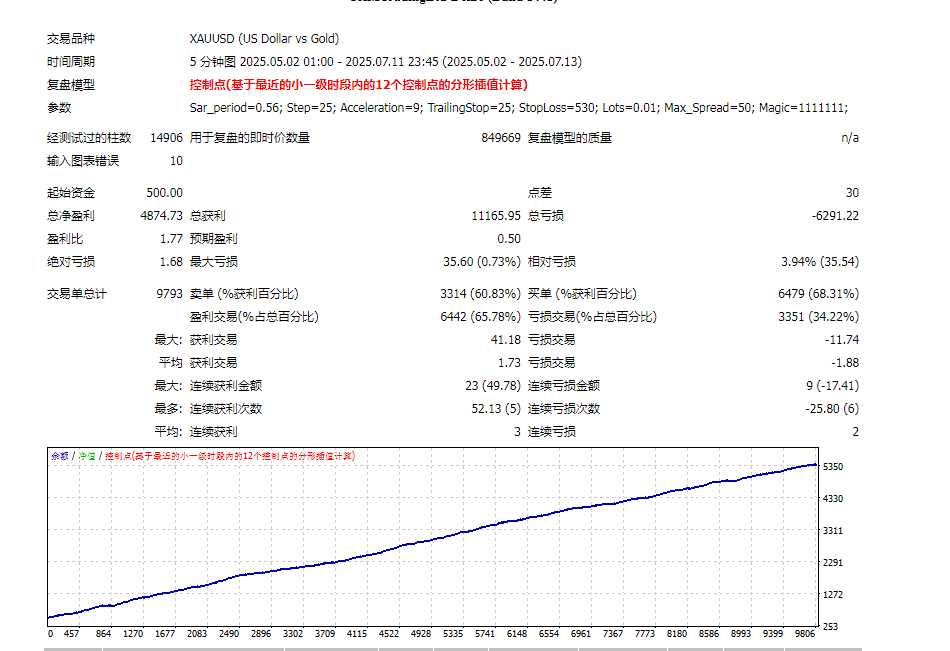Click chart y-axis label 253
The width and height of the screenshot is (950, 651).
(x=831, y=627)
